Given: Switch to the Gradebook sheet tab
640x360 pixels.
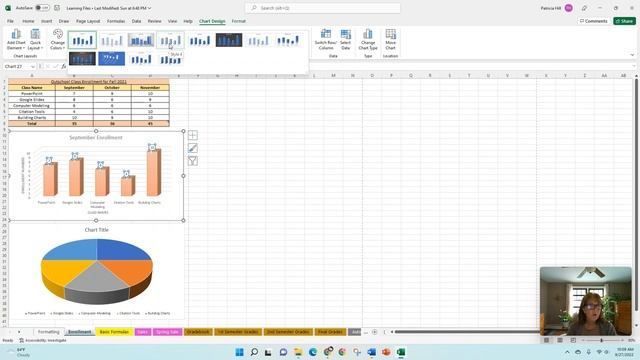Looking at the screenshot, I should click(x=198, y=332).
